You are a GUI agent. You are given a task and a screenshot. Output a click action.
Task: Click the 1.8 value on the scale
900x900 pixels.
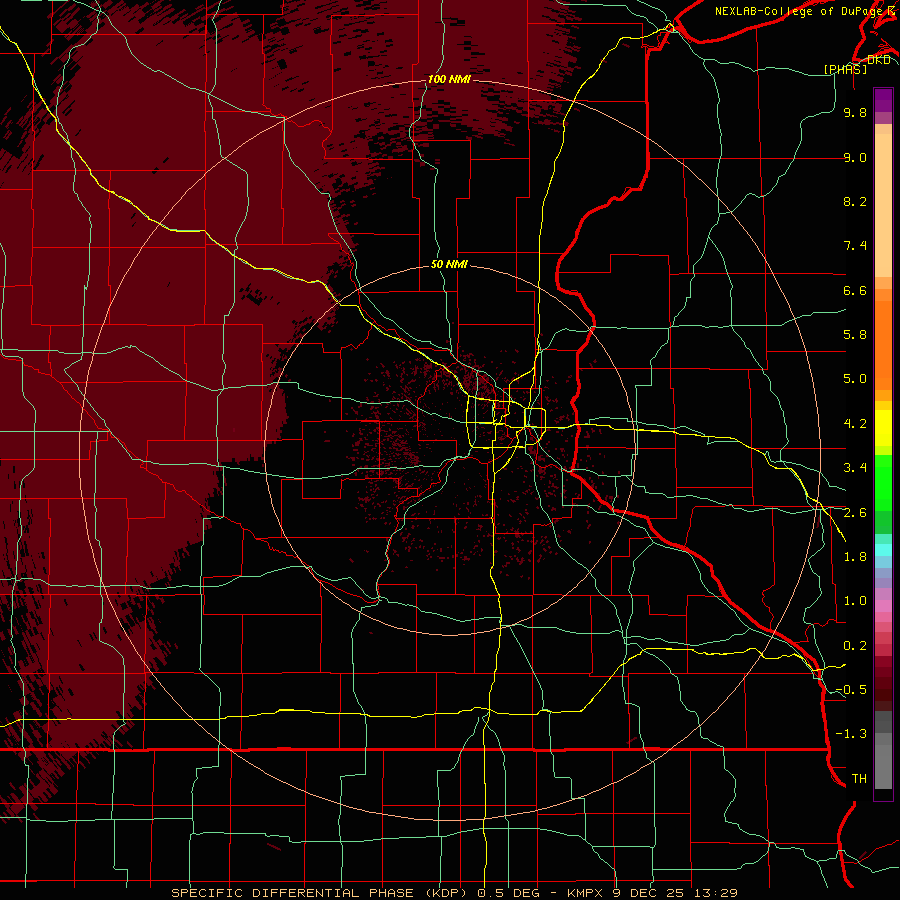pos(855,557)
